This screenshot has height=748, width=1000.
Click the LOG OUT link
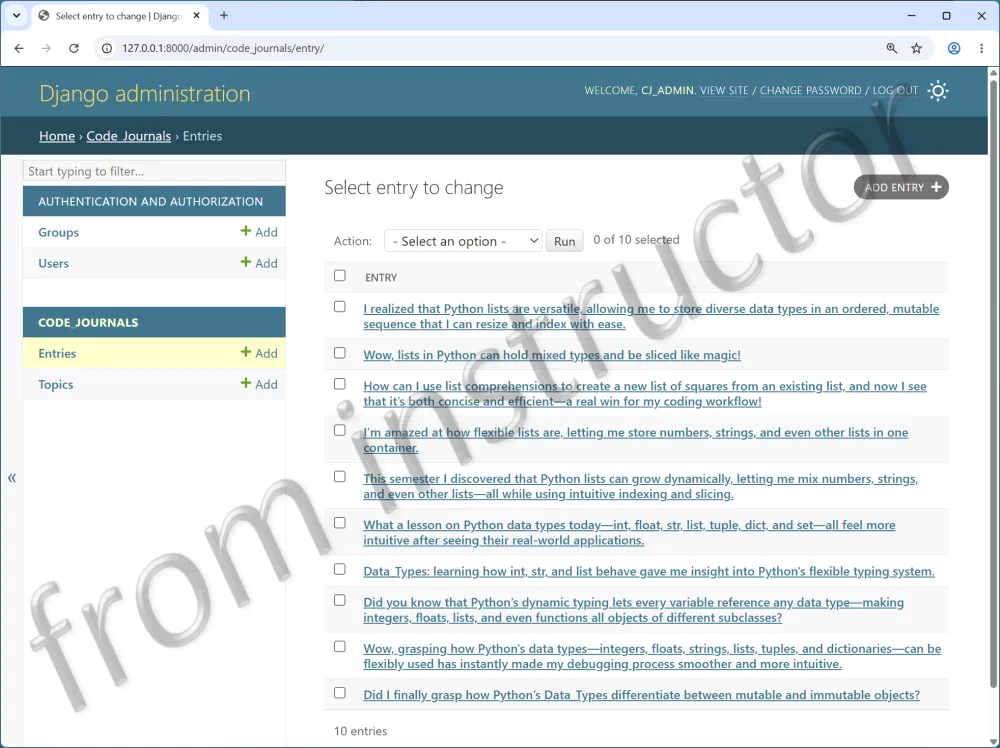coord(895,91)
